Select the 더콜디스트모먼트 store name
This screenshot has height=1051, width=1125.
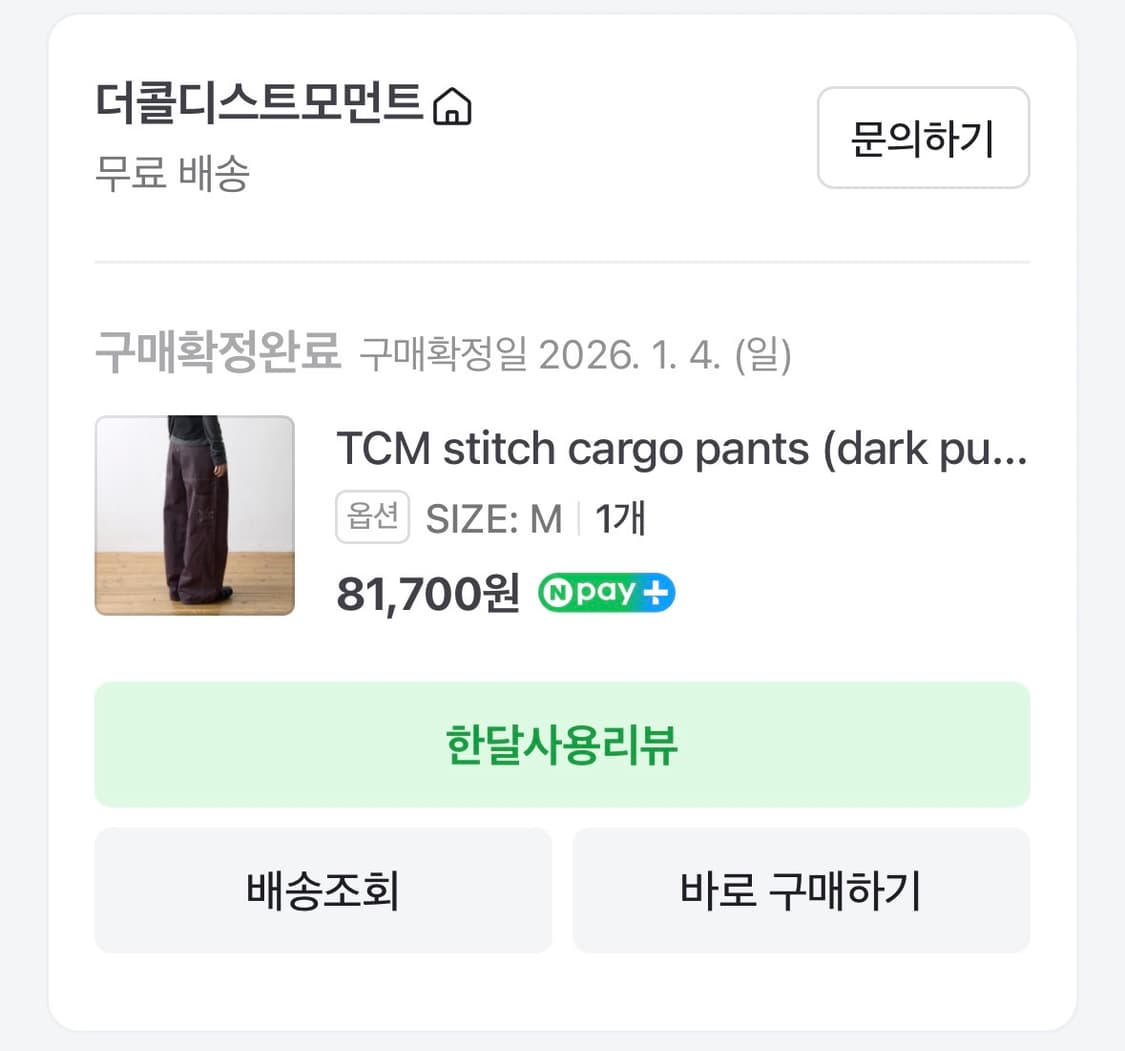click(x=260, y=103)
